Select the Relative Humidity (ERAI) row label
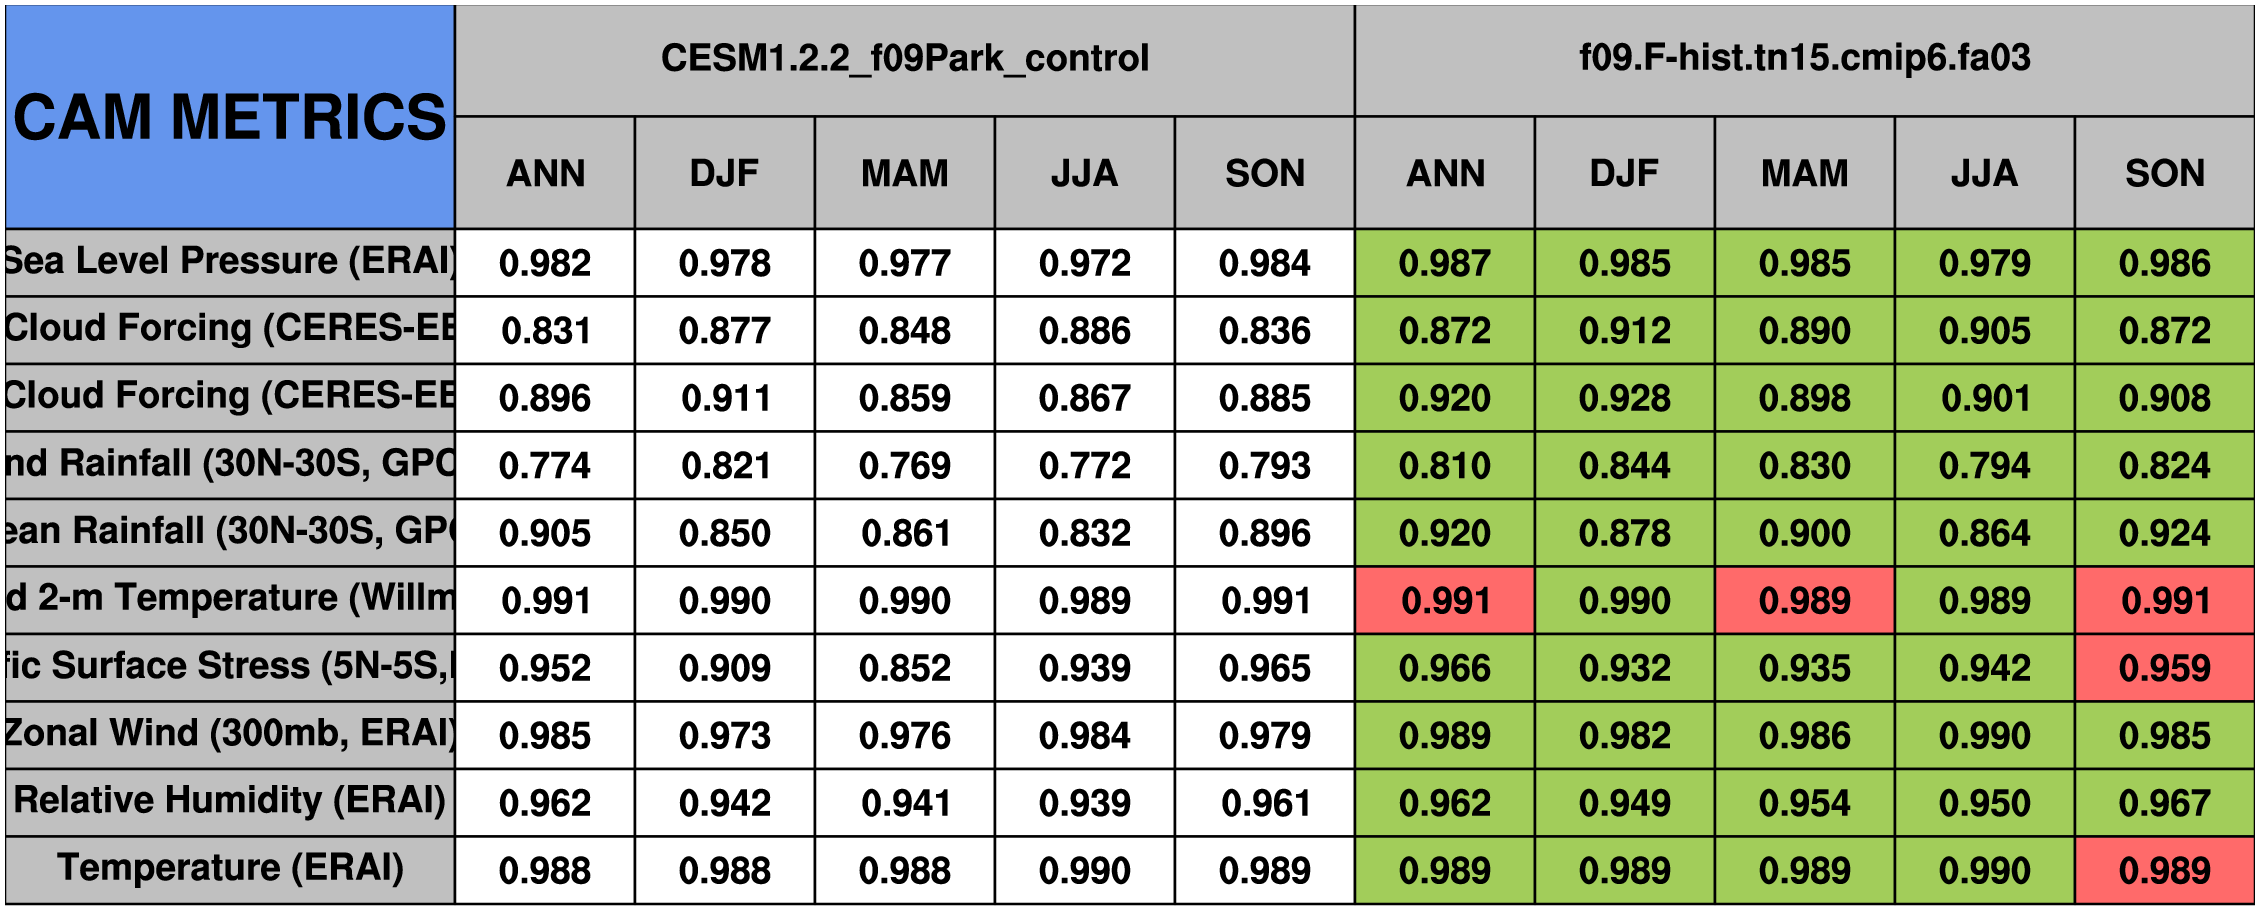This screenshot has height=911, width=2260. point(230,801)
